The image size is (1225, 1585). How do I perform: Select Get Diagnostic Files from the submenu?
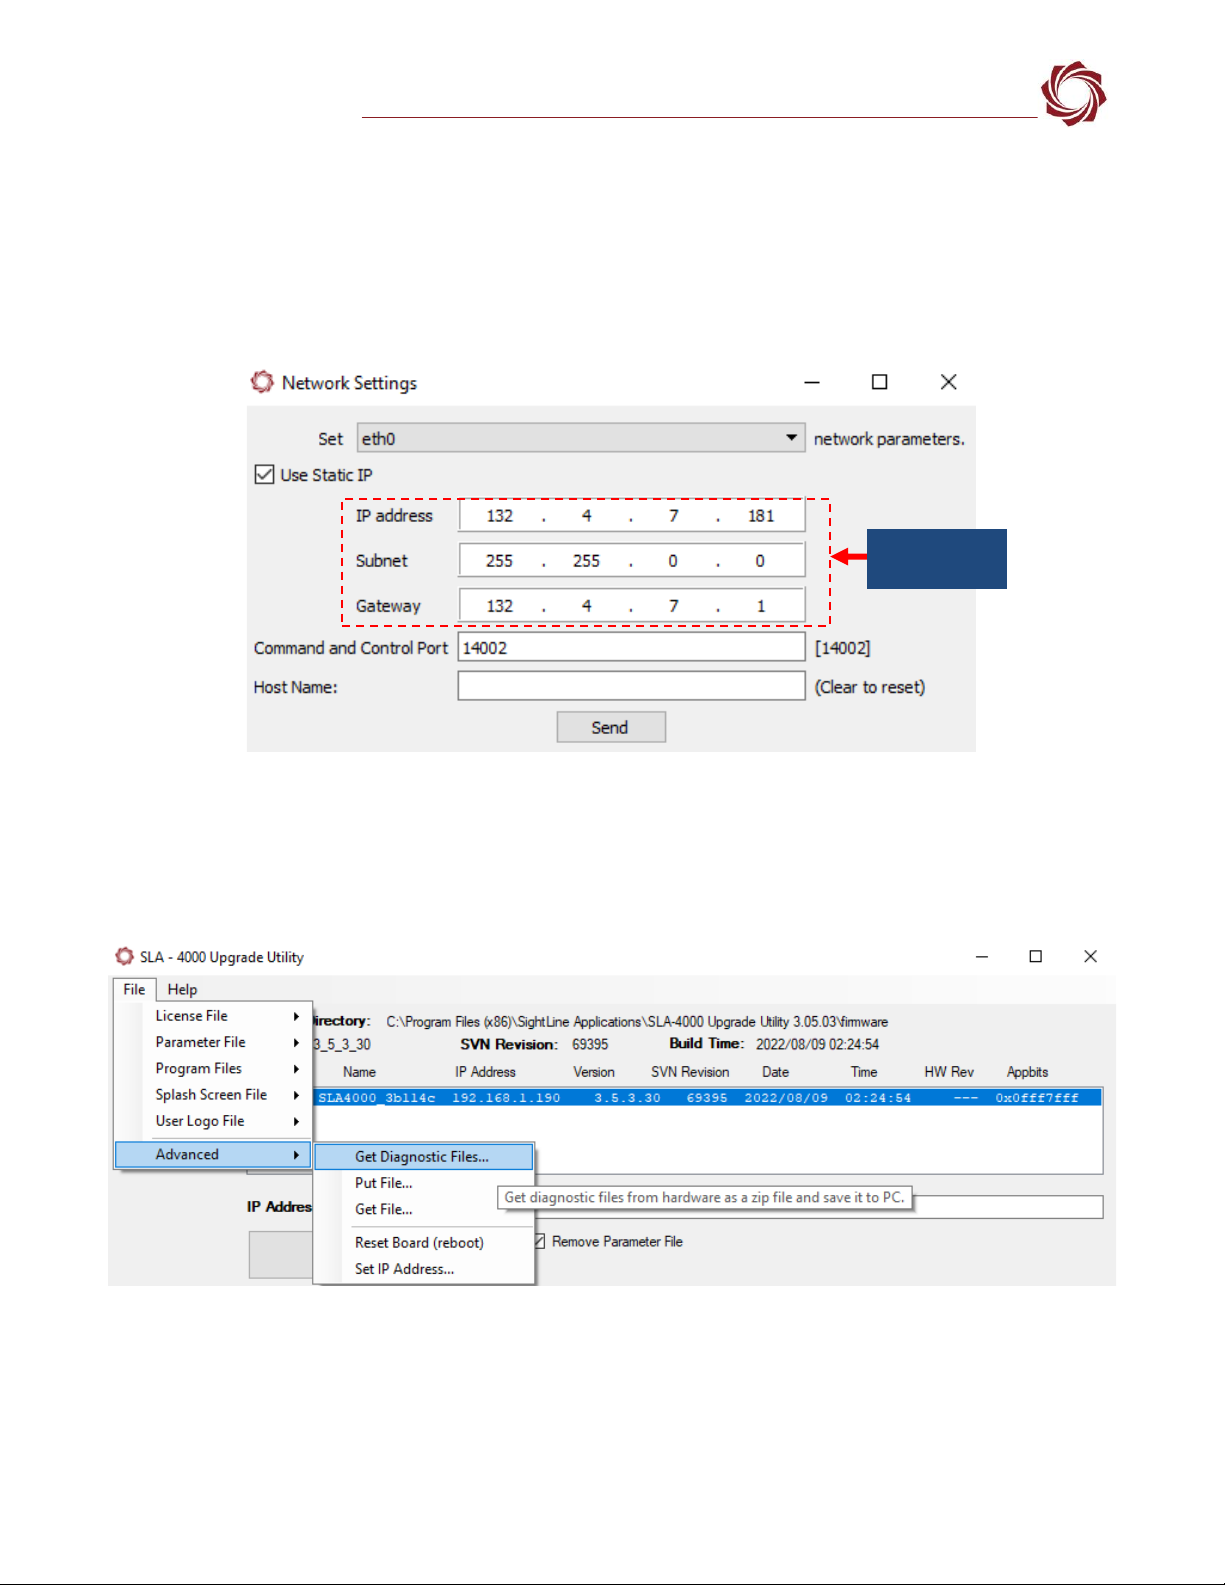click(x=424, y=1157)
